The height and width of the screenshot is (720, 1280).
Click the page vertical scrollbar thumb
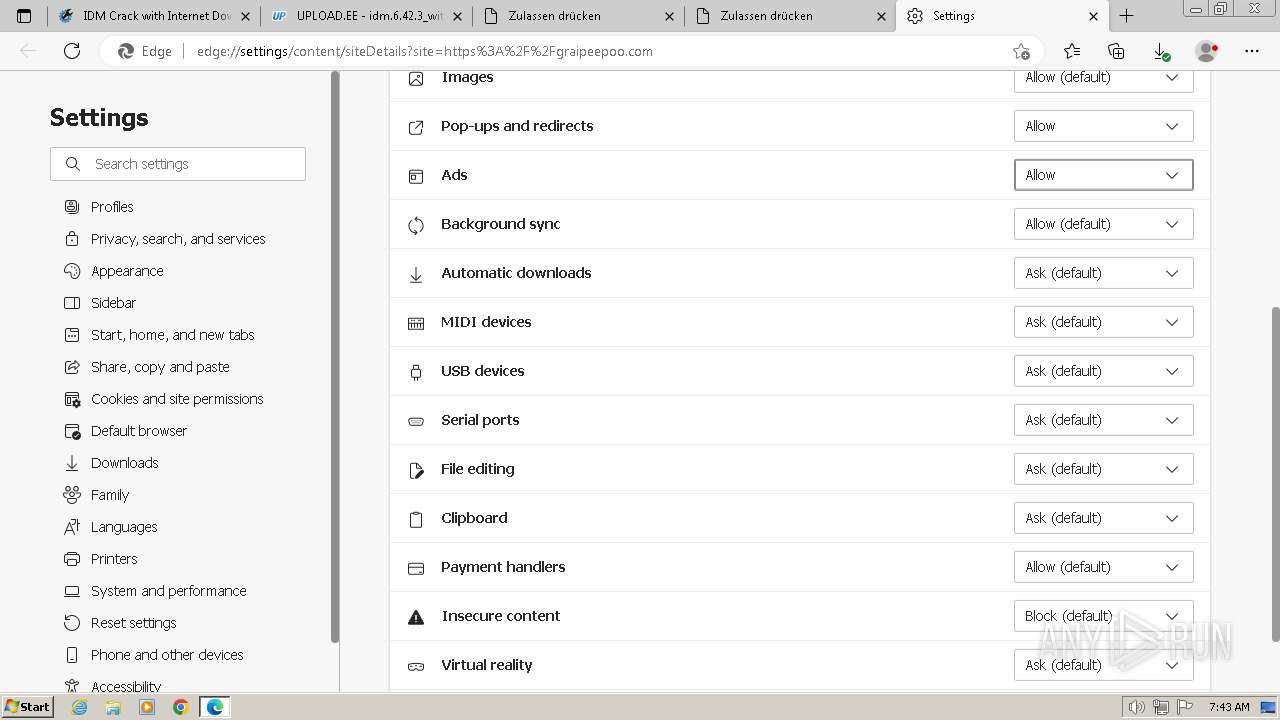coord(1275,474)
